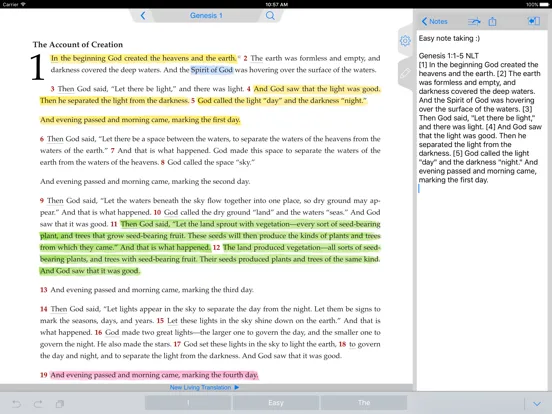
Task: Tap verse number 15
Action: click(160, 321)
